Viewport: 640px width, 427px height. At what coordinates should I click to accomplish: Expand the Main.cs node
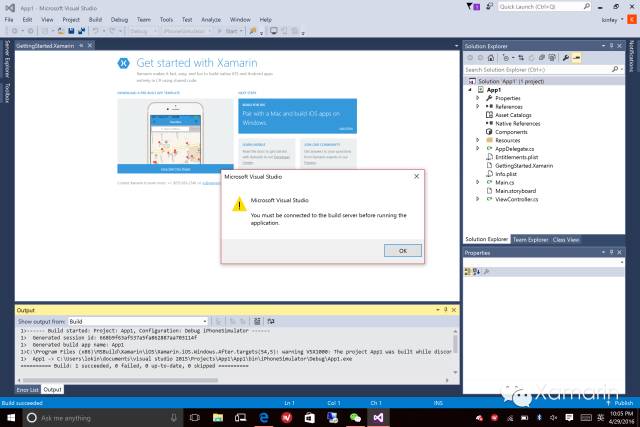(477, 182)
